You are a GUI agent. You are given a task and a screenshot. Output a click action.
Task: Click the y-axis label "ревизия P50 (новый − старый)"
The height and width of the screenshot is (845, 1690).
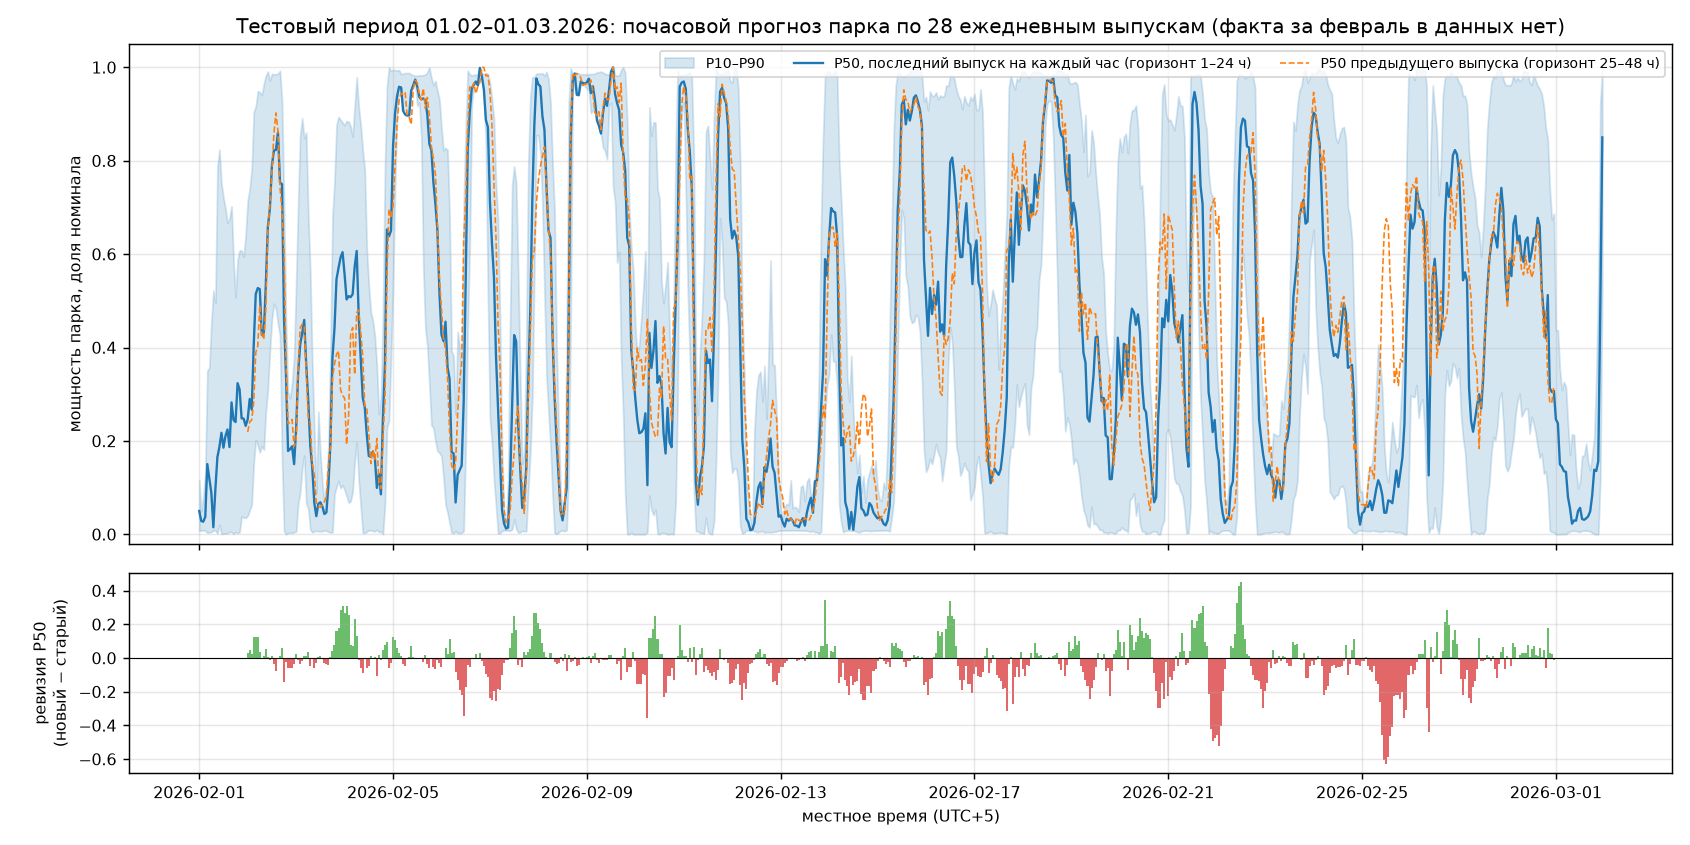[x=50, y=673]
